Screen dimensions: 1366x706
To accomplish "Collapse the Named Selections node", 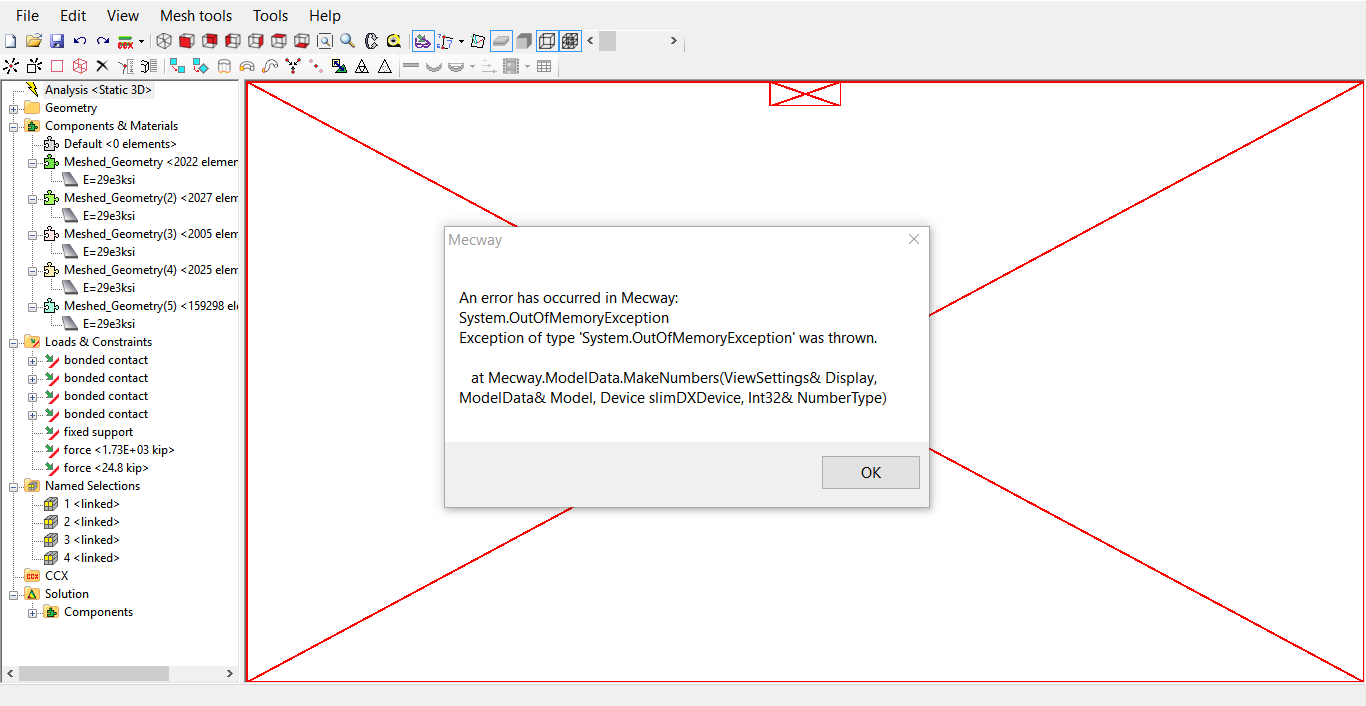I will point(14,486).
